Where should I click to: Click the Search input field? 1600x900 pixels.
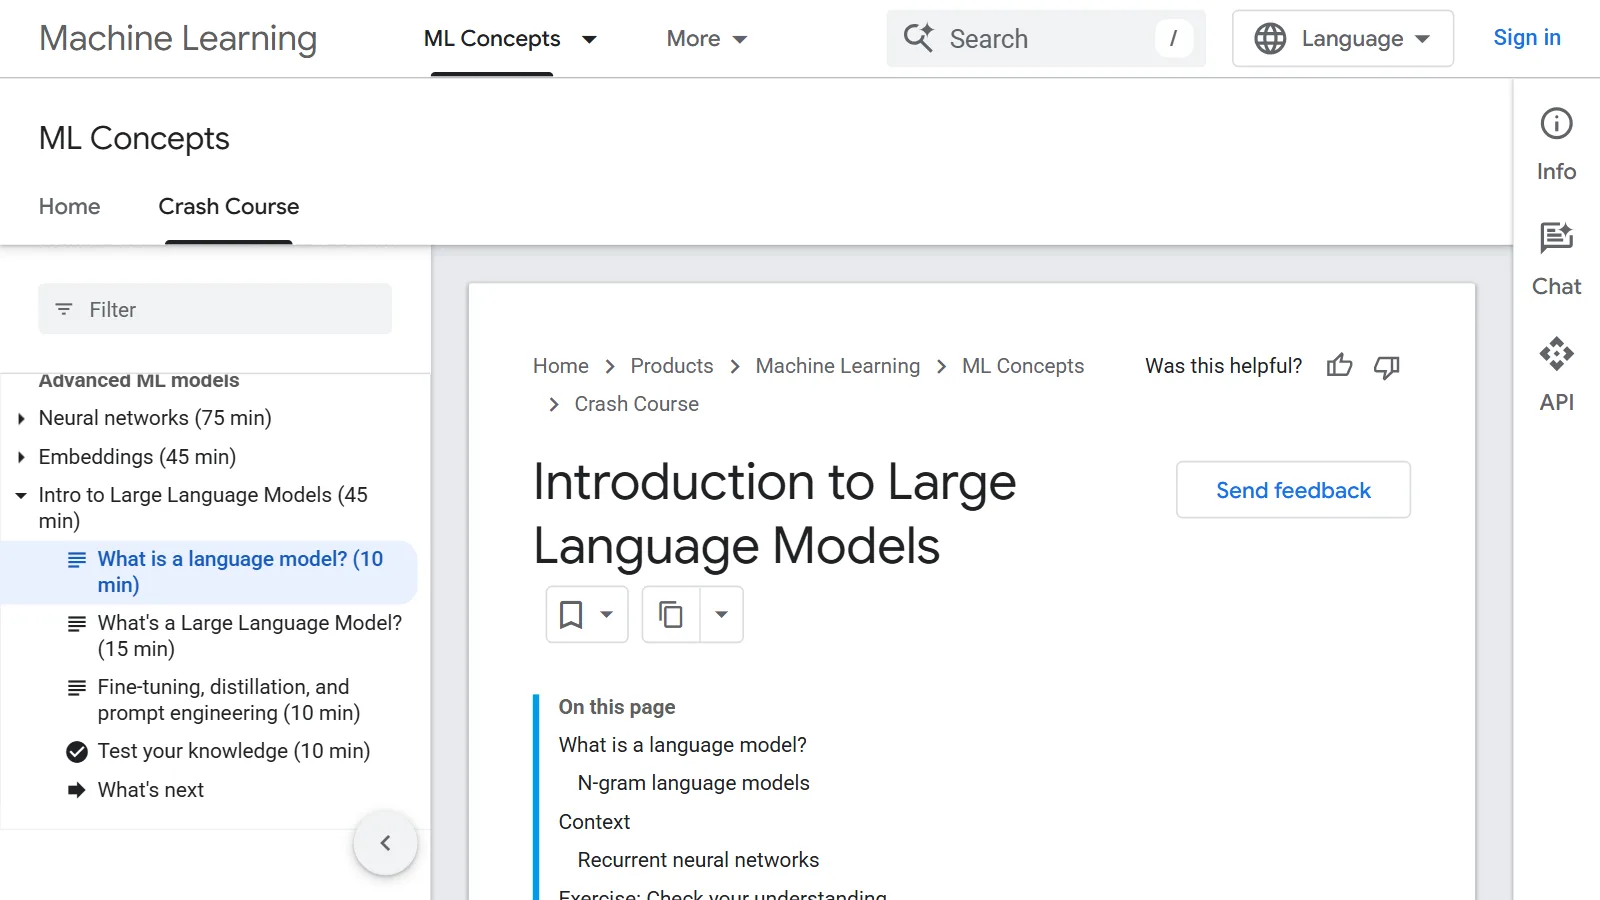(x=1046, y=39)
